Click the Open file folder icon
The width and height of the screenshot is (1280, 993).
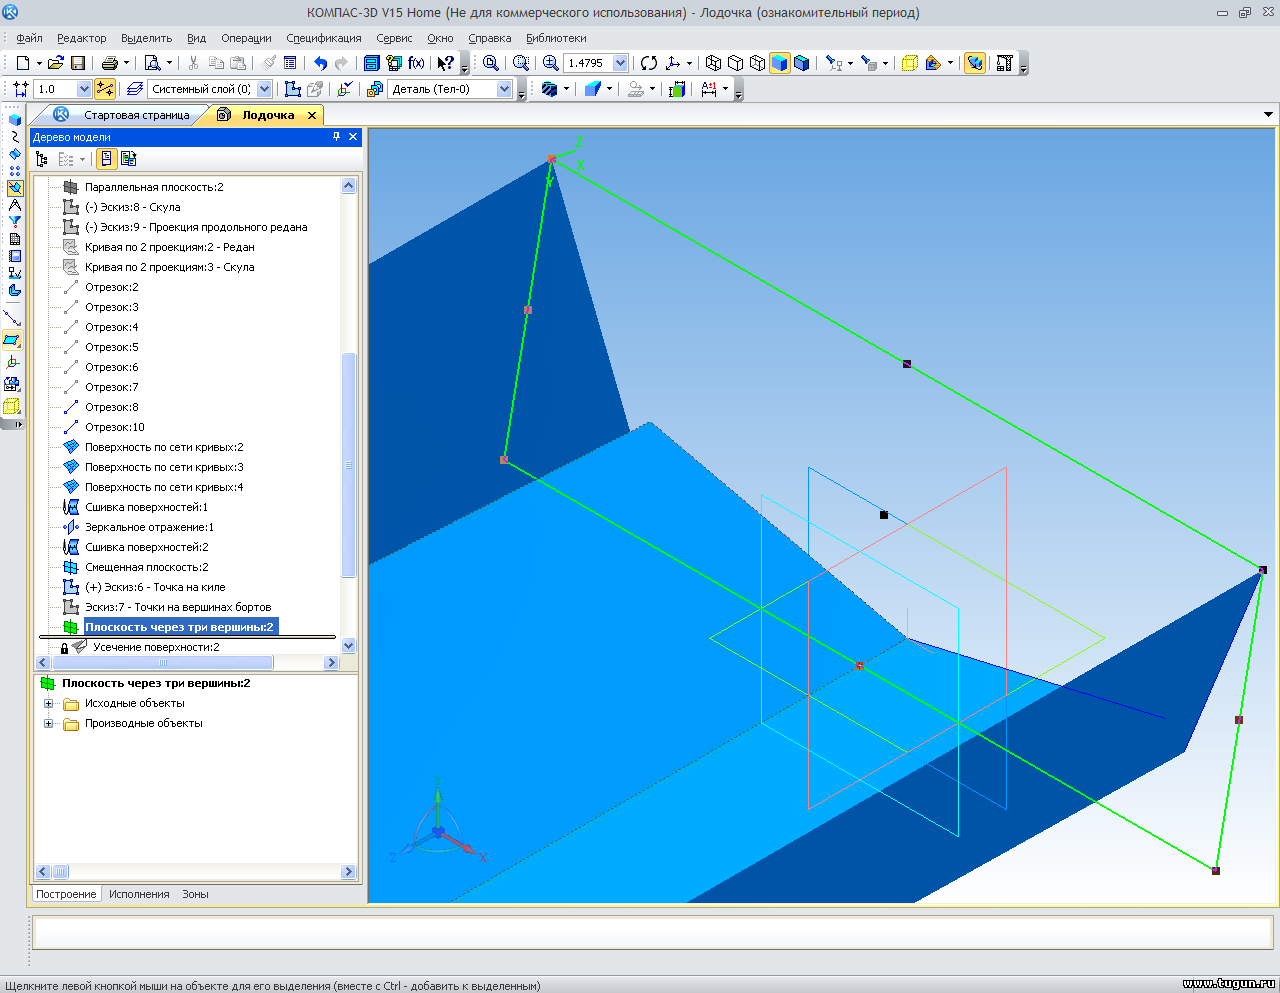click(x=55, y=63)
